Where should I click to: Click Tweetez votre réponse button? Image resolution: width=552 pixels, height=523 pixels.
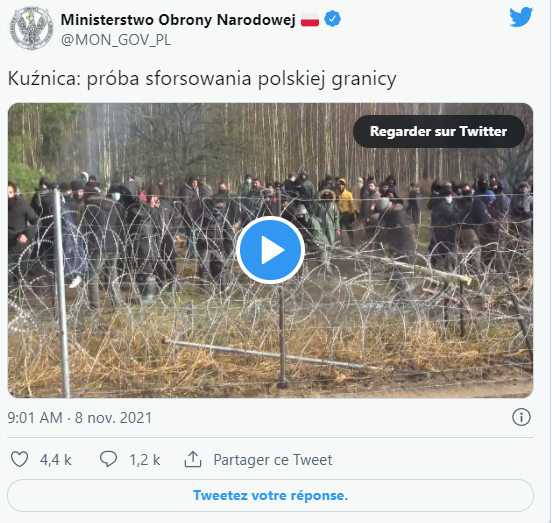click(x=270, y=495)
